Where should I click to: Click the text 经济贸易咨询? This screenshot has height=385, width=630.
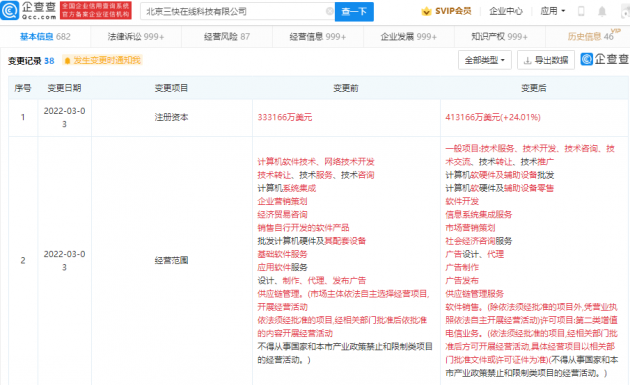[x=282, y=215]
